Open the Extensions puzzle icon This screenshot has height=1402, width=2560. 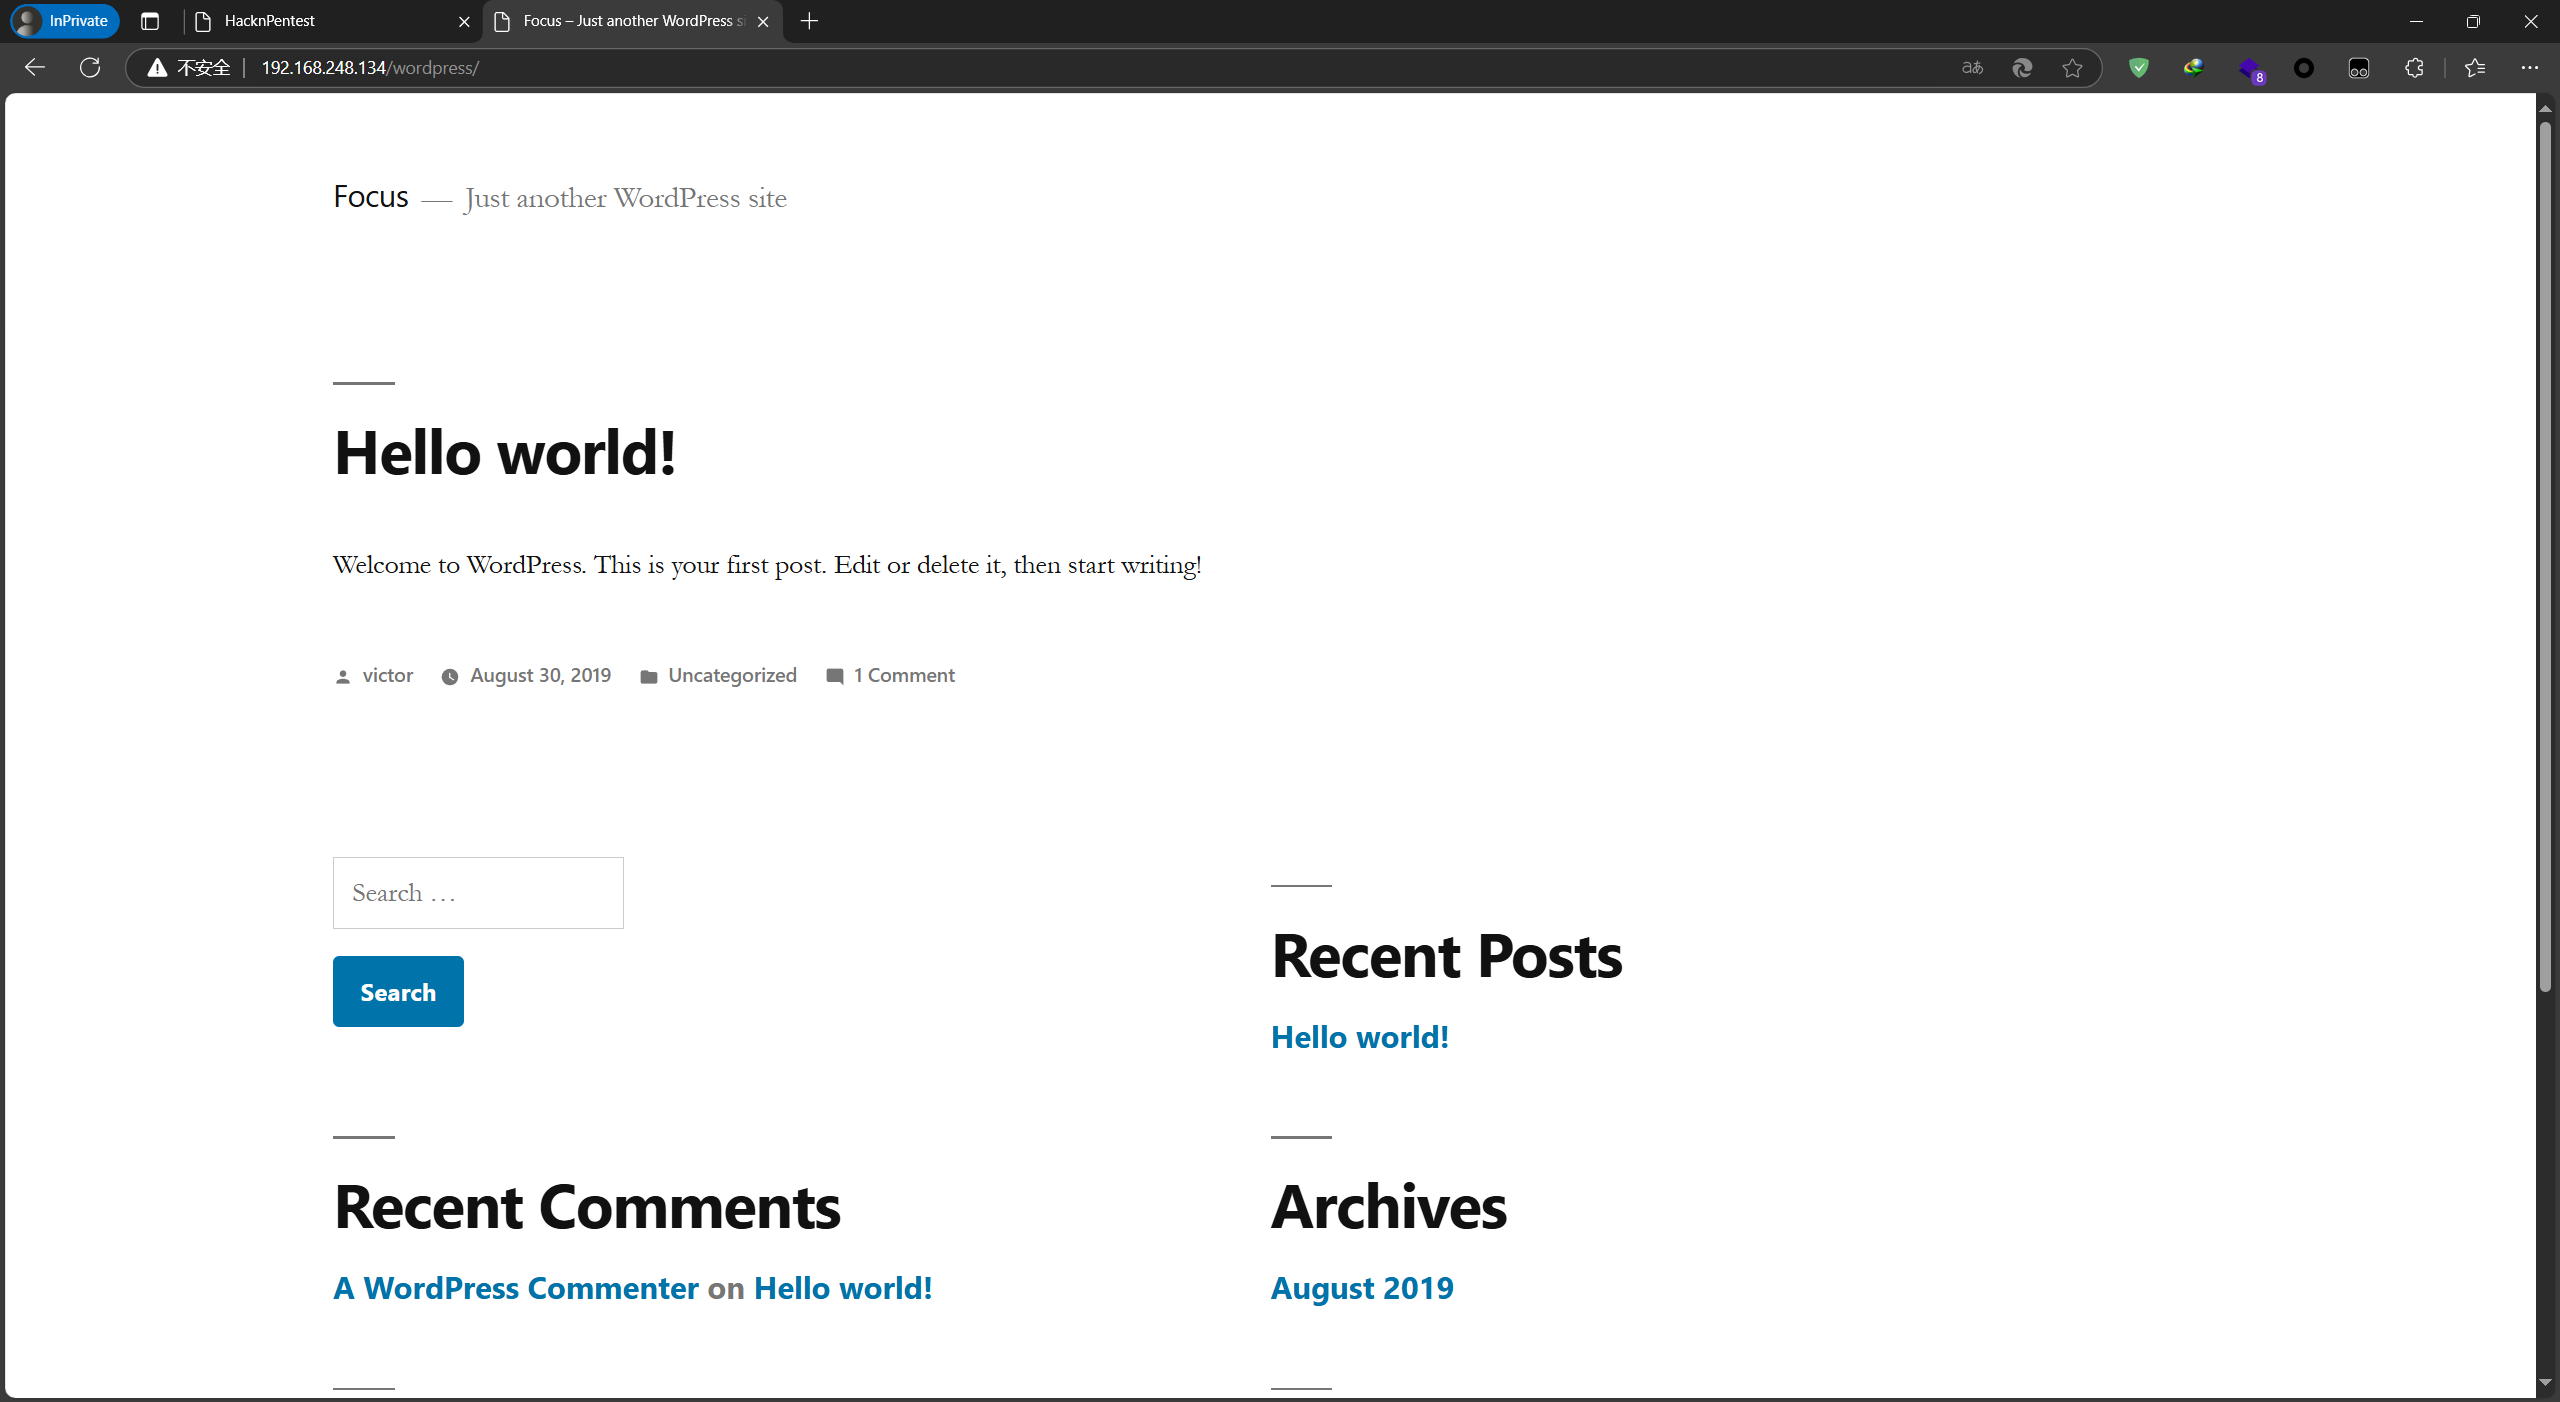2414,67
